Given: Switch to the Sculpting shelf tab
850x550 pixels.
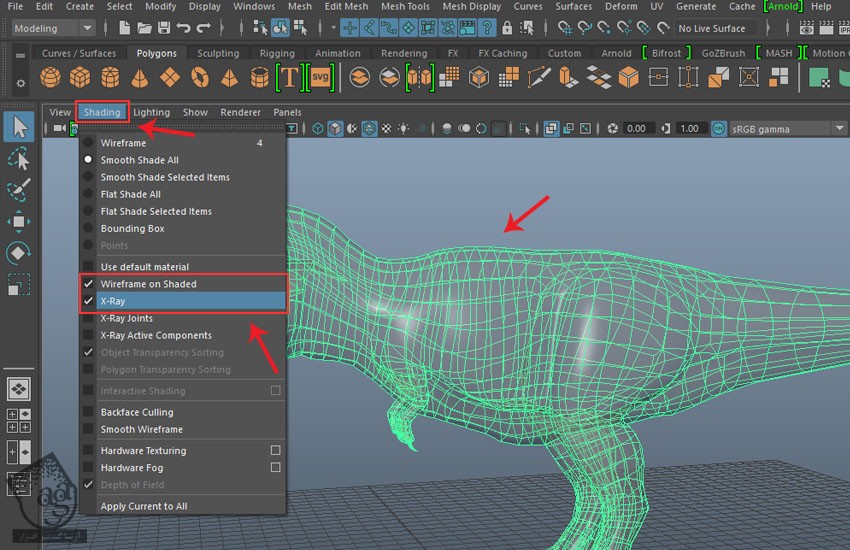Looking at the screenshot, I should click(x=218, y=53).
